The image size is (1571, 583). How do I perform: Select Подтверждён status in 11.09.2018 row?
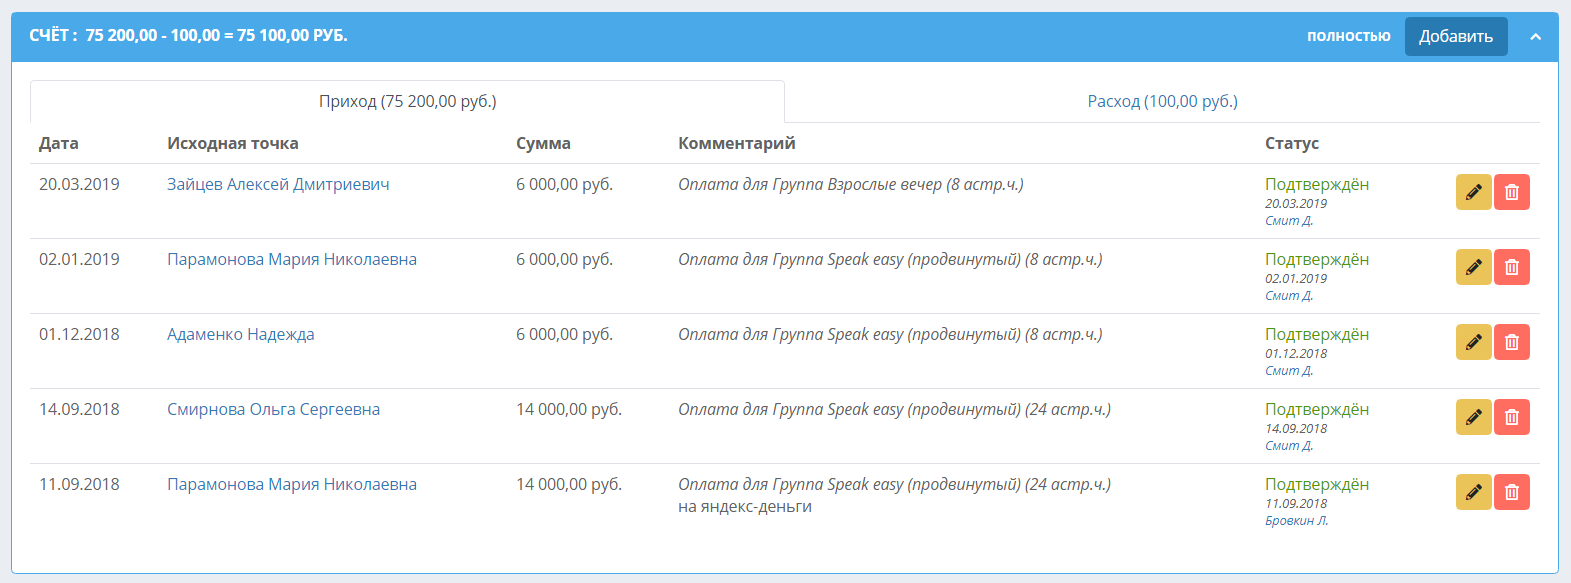tap(1317, 484)
